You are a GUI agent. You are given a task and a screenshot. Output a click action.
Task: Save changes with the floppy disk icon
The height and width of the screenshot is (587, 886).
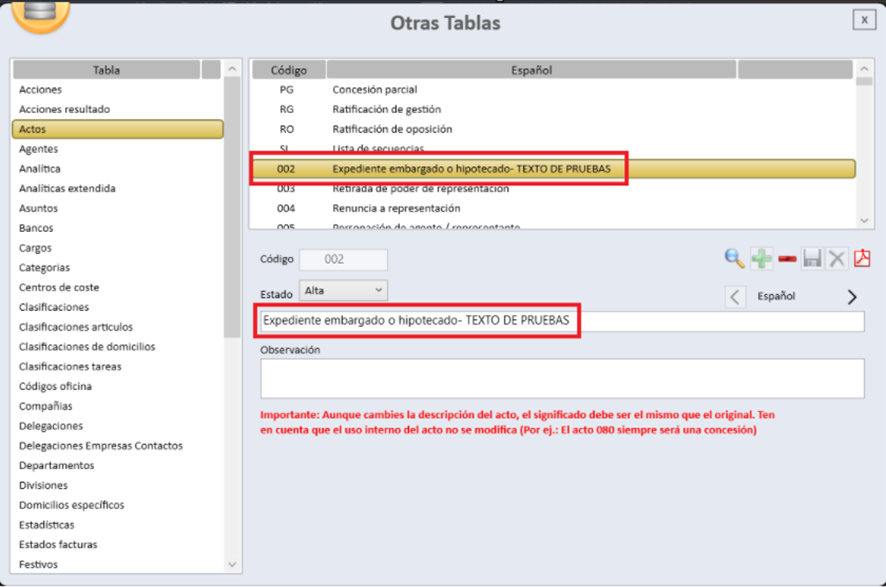[x=812, y=259]
